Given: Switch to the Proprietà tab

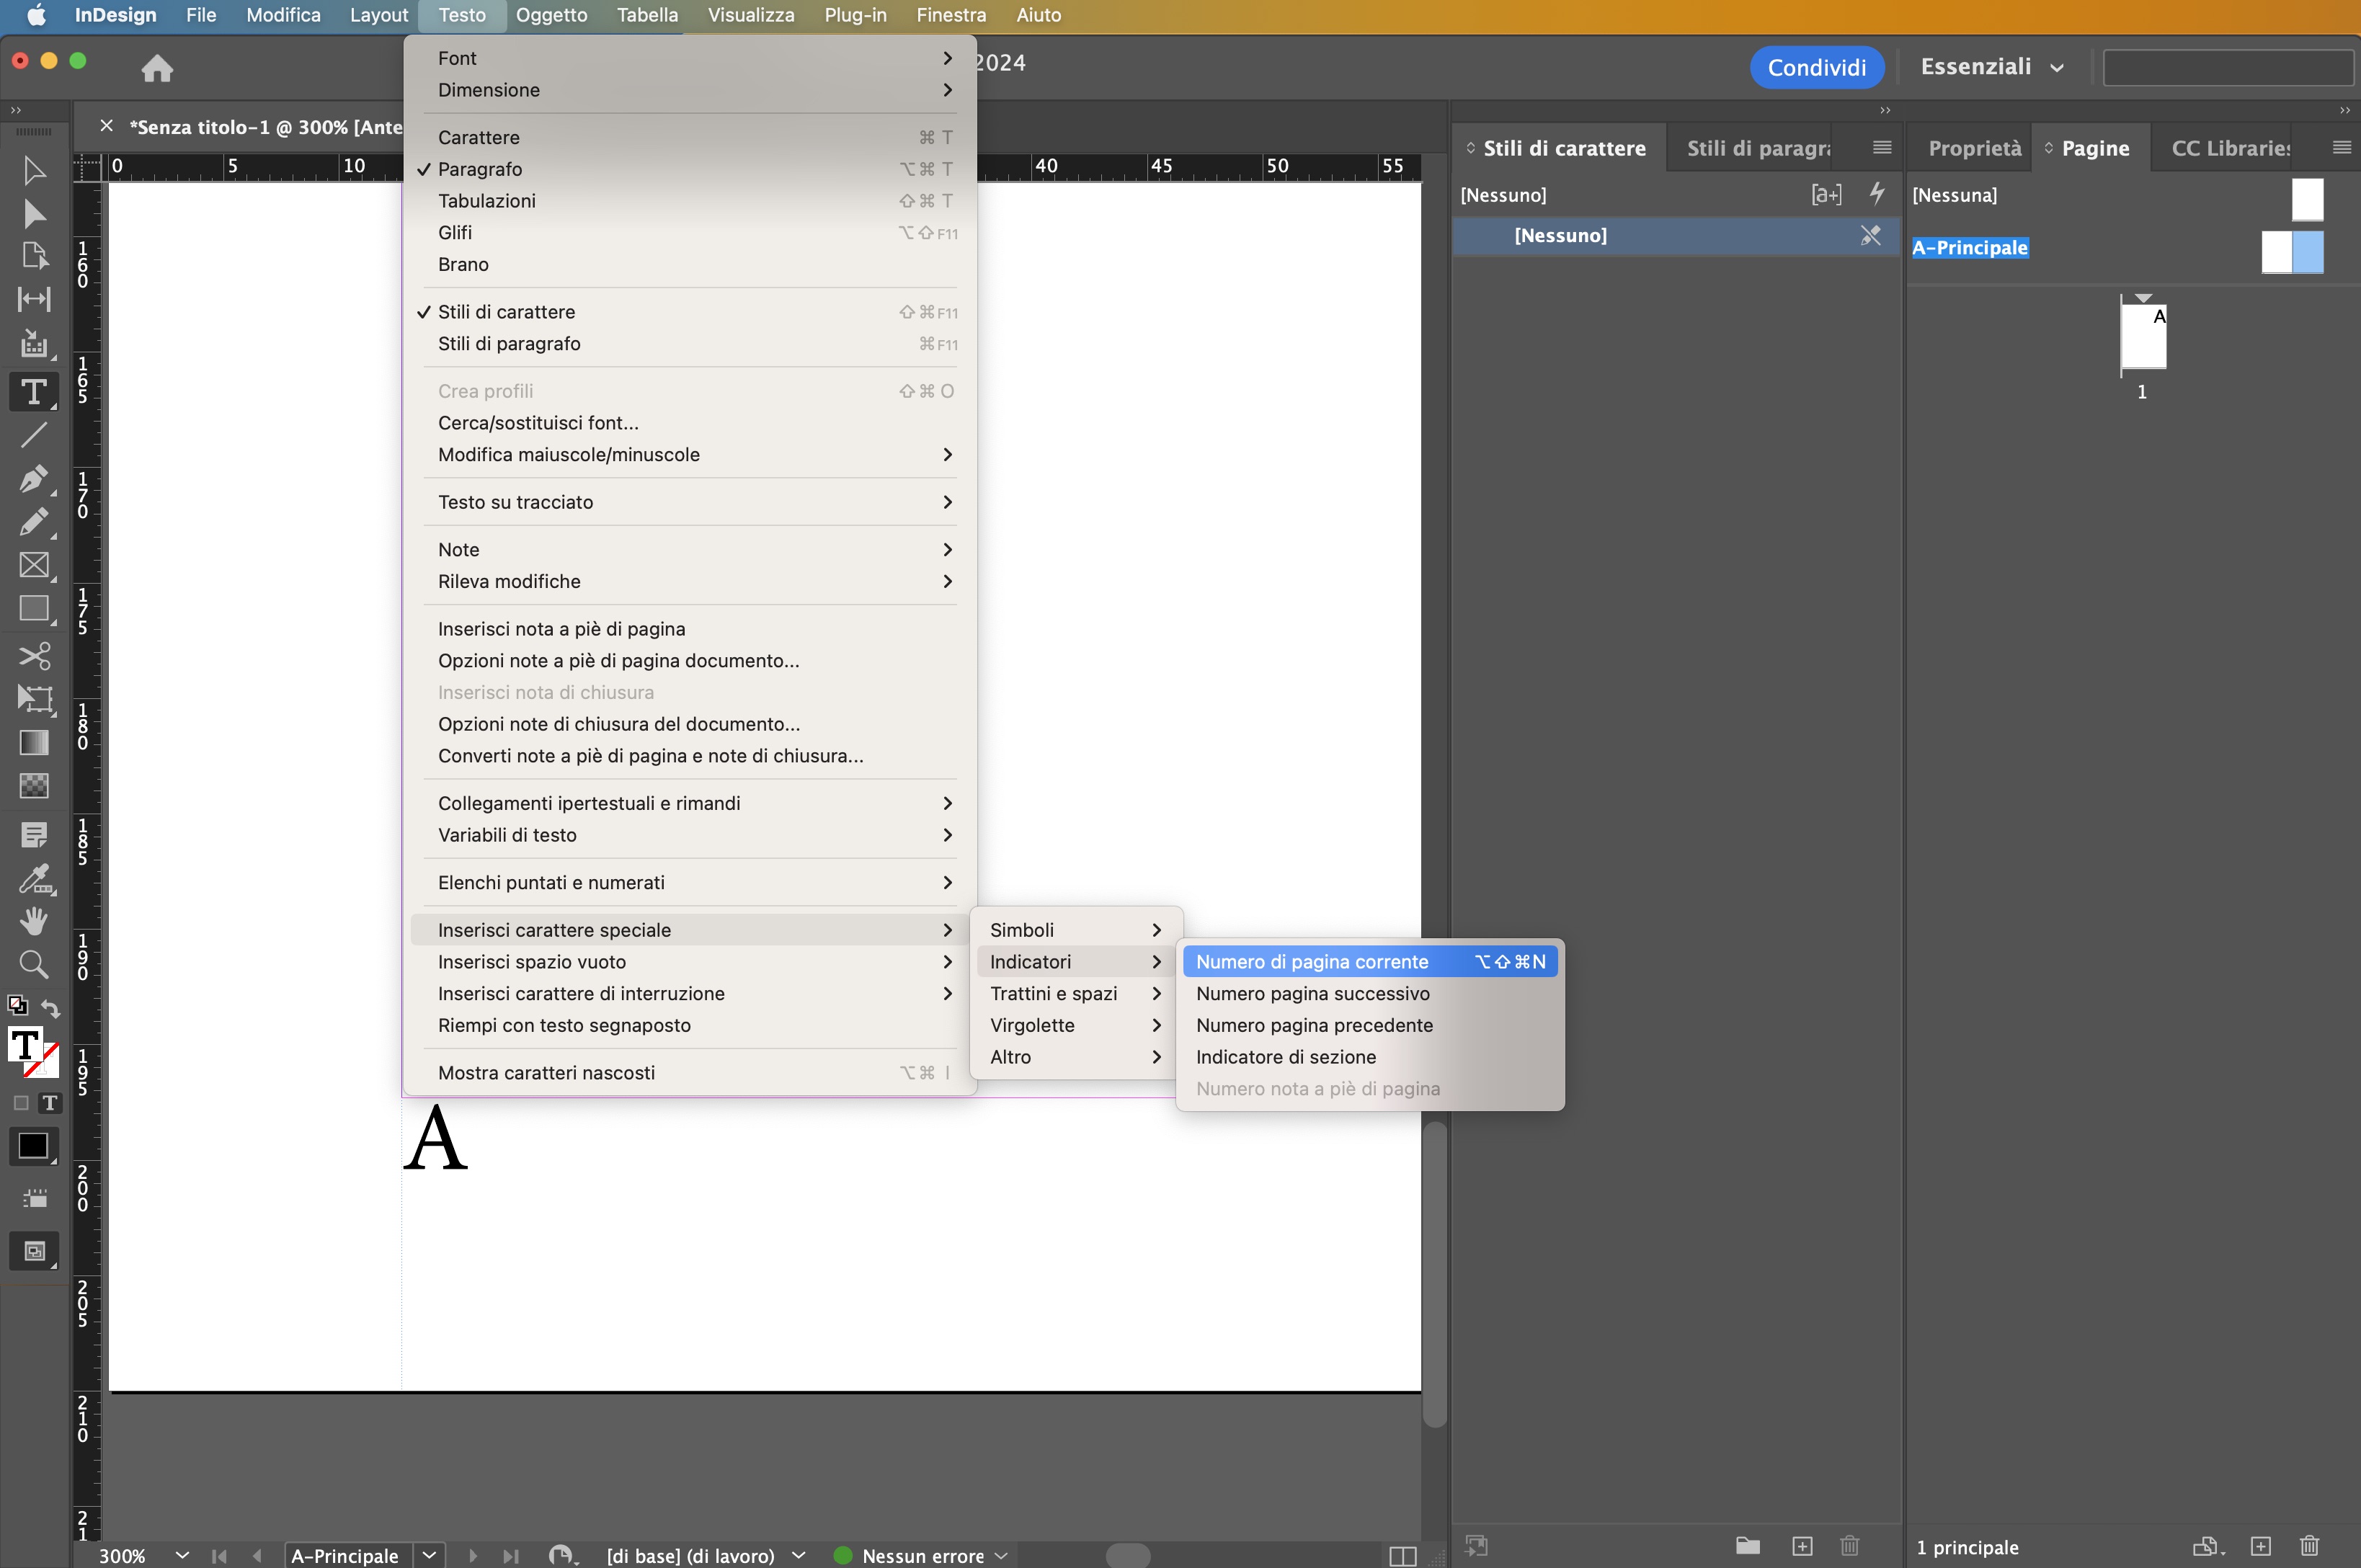Looking at the screenshot, I should (x=1974, y=148).
